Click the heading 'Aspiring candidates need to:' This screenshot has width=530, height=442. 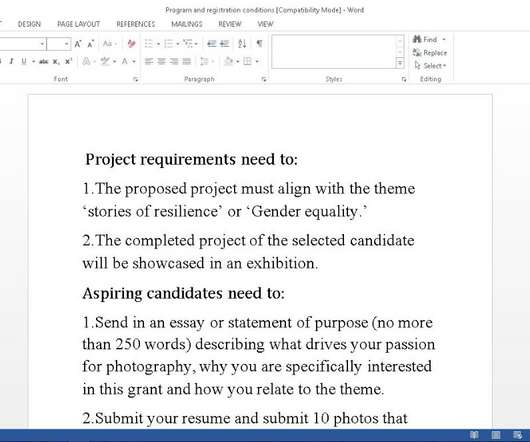[184, 293]
